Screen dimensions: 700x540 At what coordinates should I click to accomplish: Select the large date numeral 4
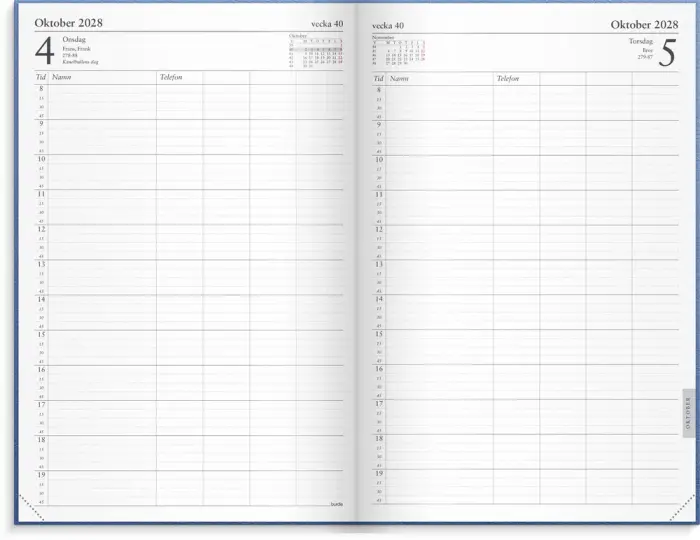click(45, 51)
